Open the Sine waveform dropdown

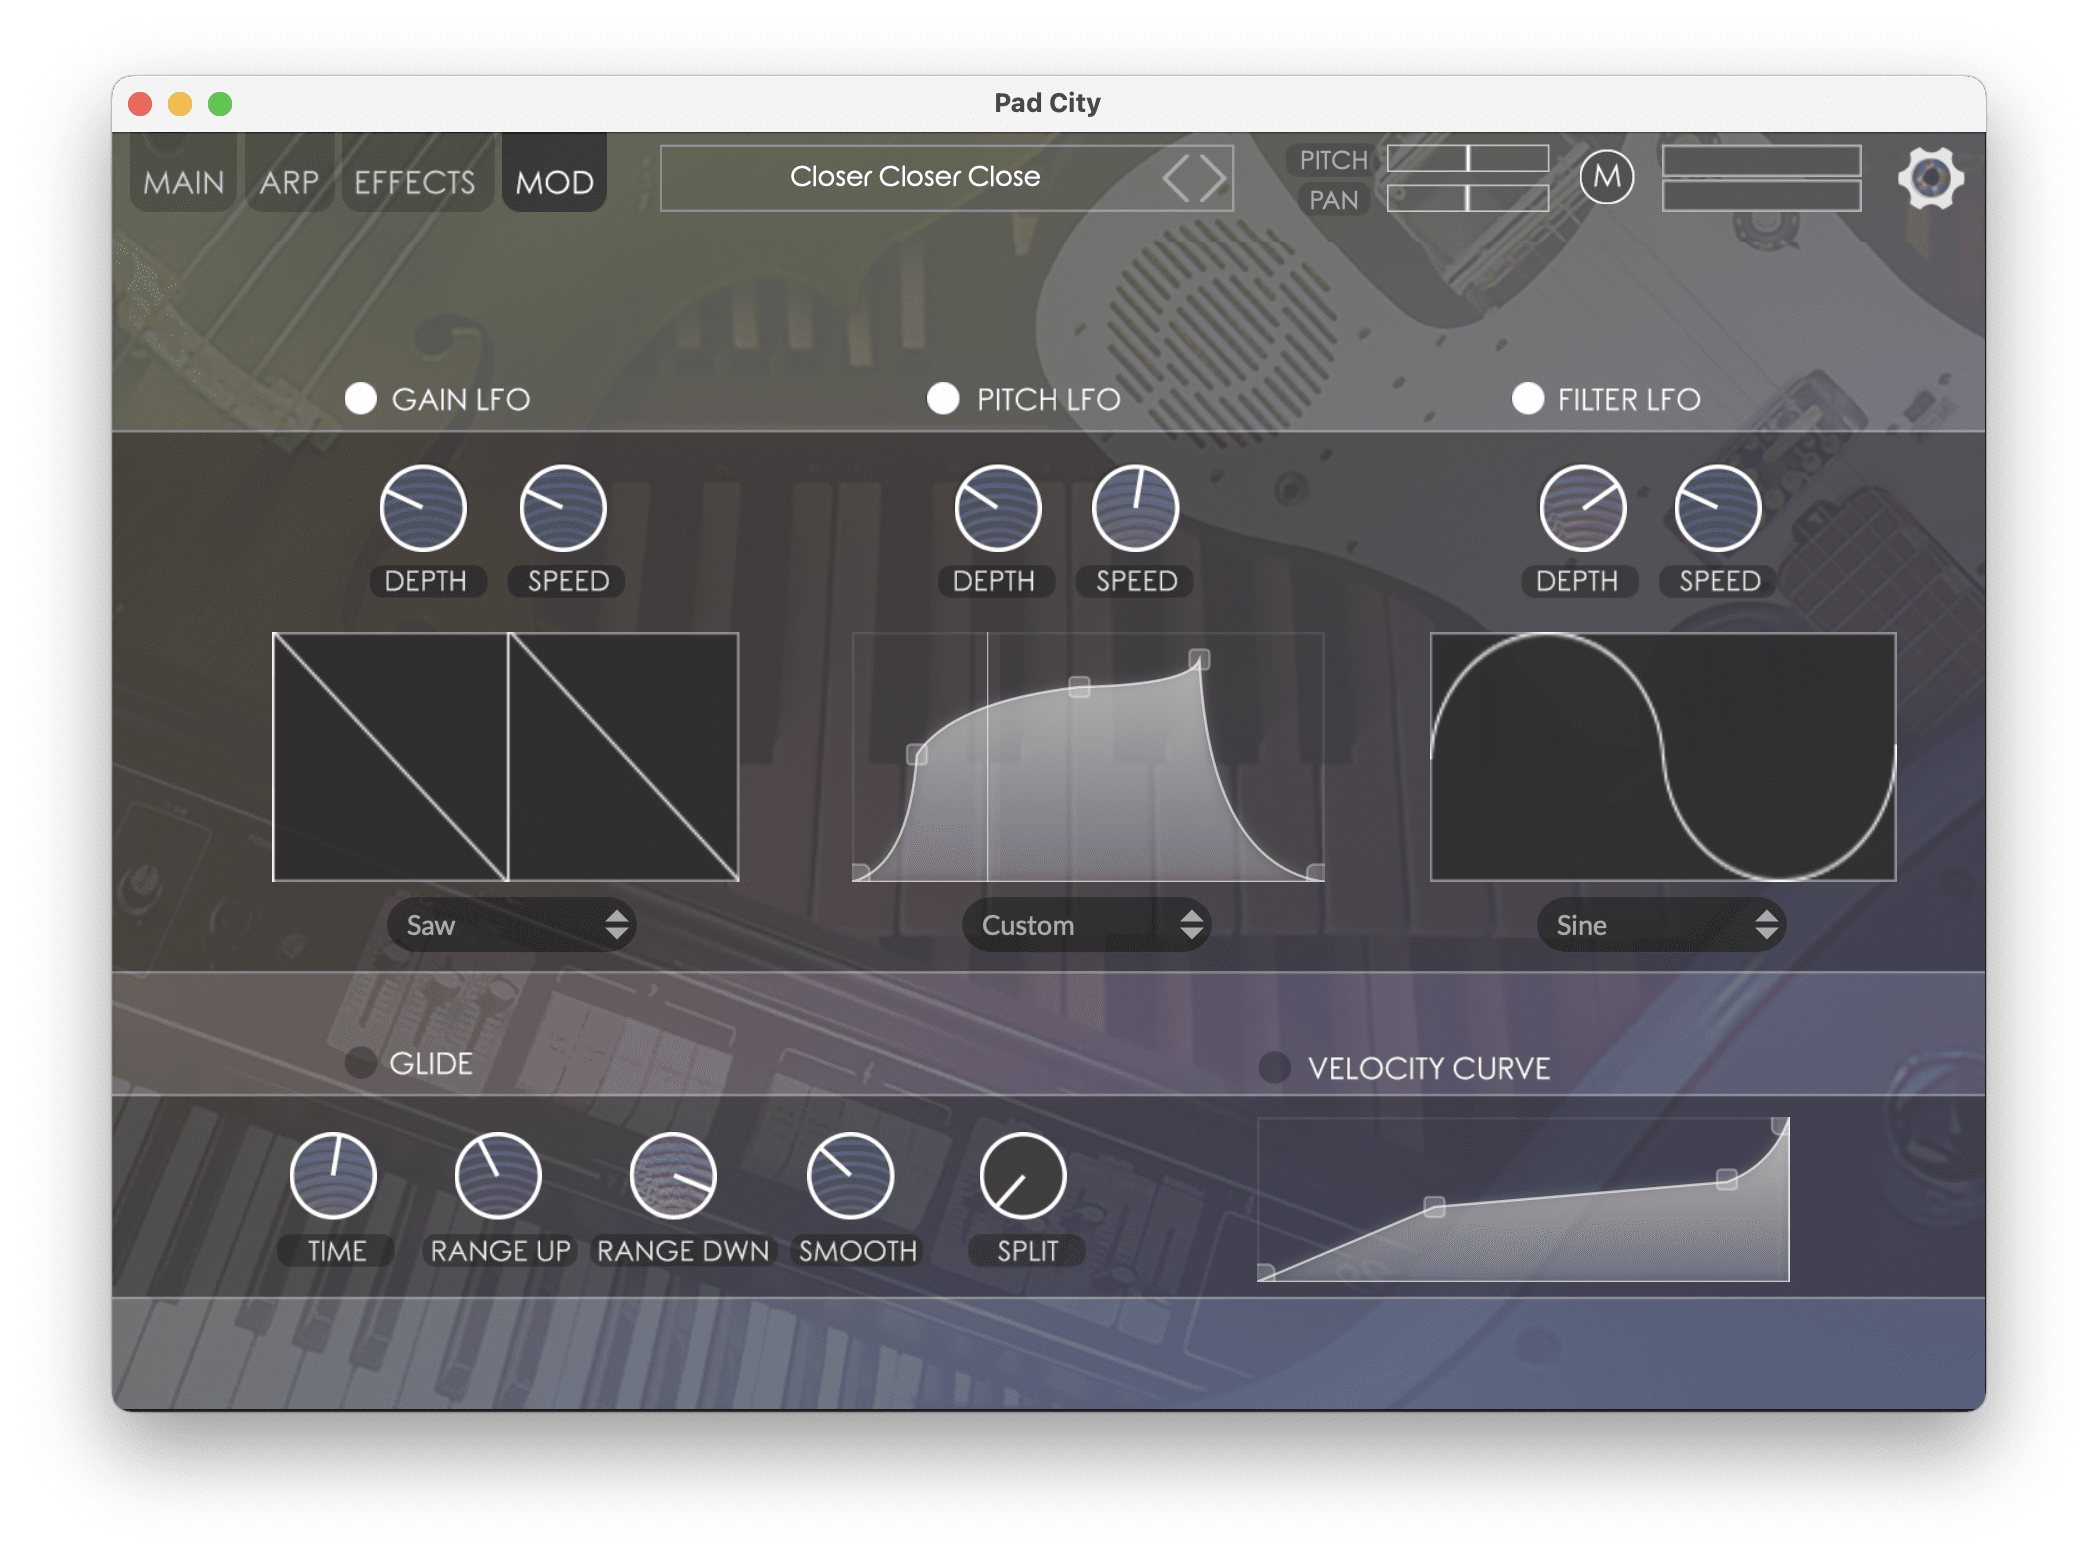pyautogui.click(x=1661, y=925)
